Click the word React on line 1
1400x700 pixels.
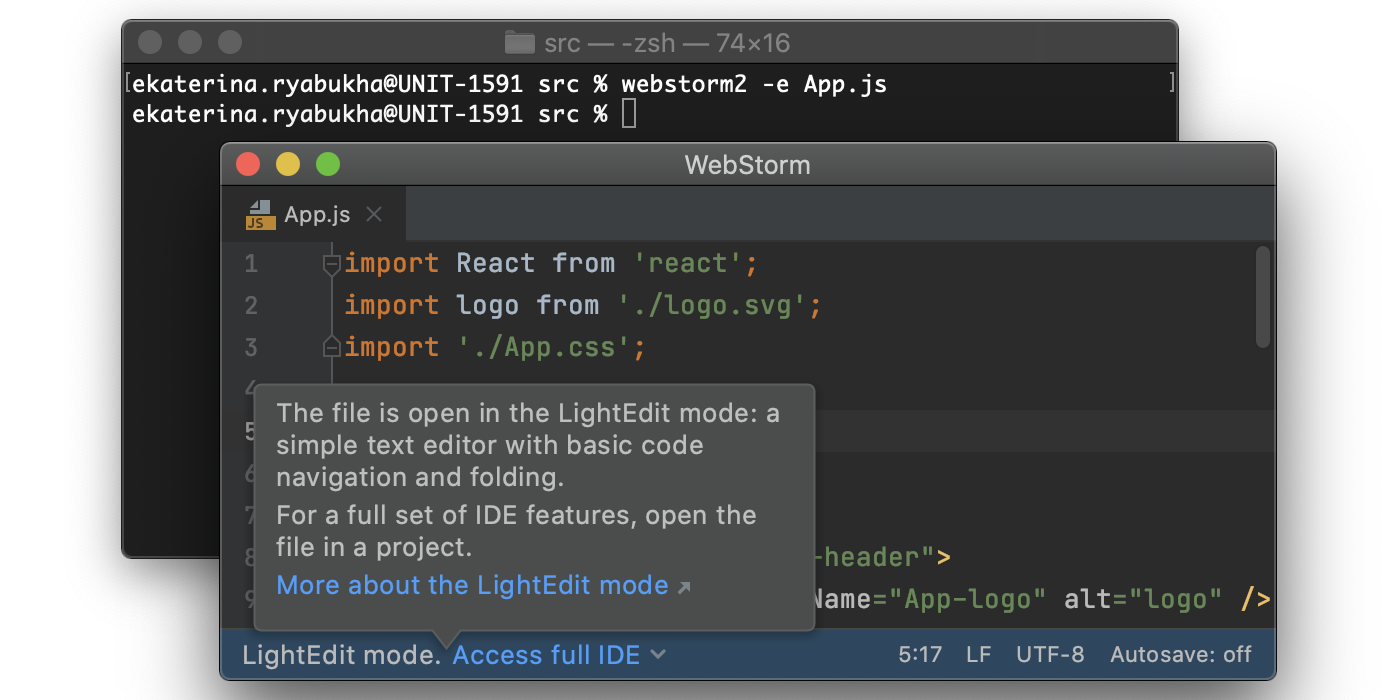click(x=496, y=264)
